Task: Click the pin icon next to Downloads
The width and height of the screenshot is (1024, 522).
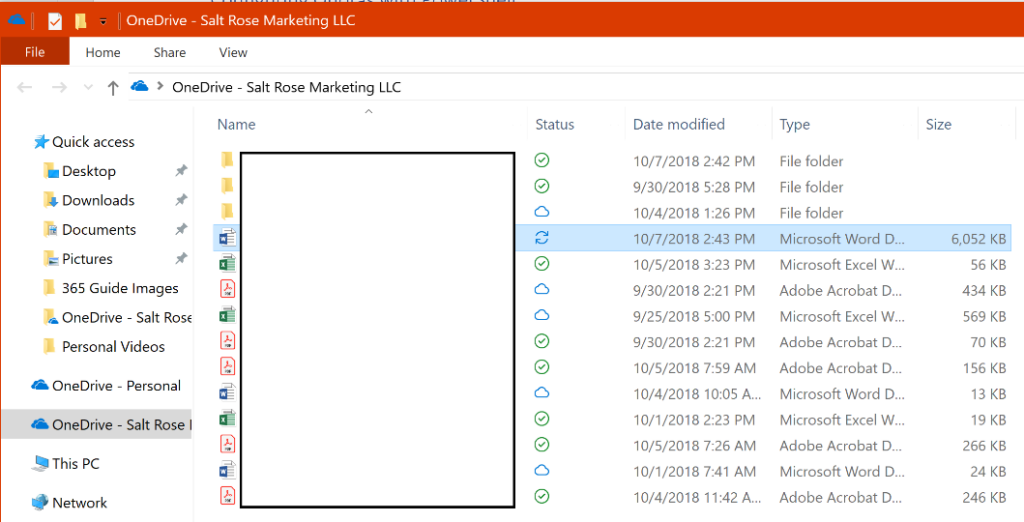Action: 181,200
